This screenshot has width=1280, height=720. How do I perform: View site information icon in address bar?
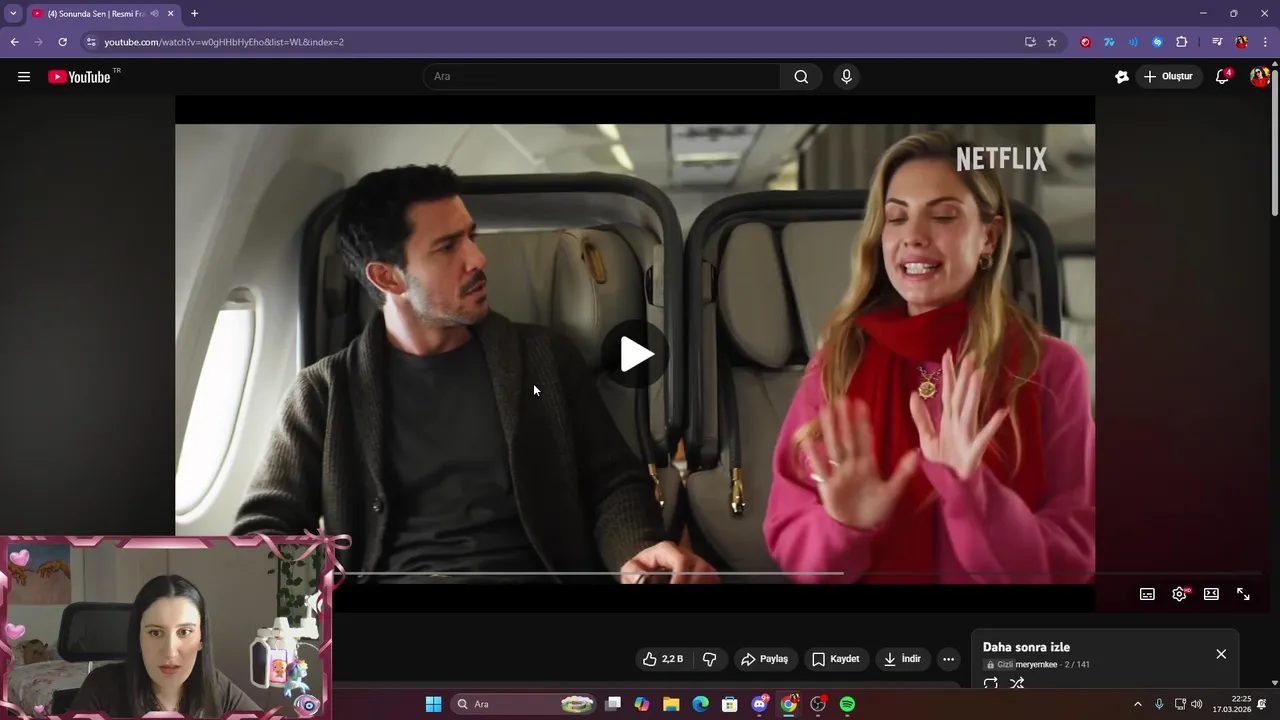tap(91, 42)
